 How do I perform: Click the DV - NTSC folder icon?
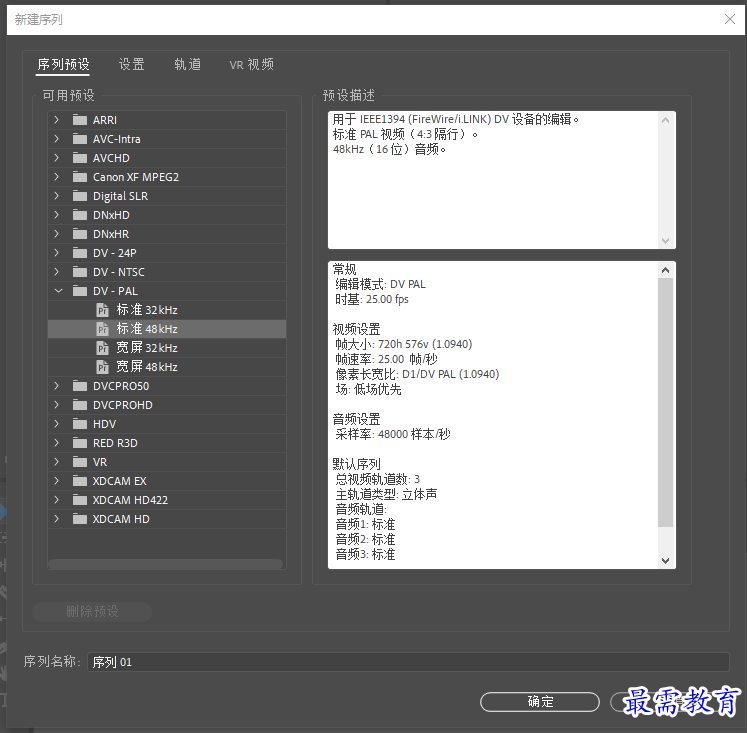click(x=80, y=272)
